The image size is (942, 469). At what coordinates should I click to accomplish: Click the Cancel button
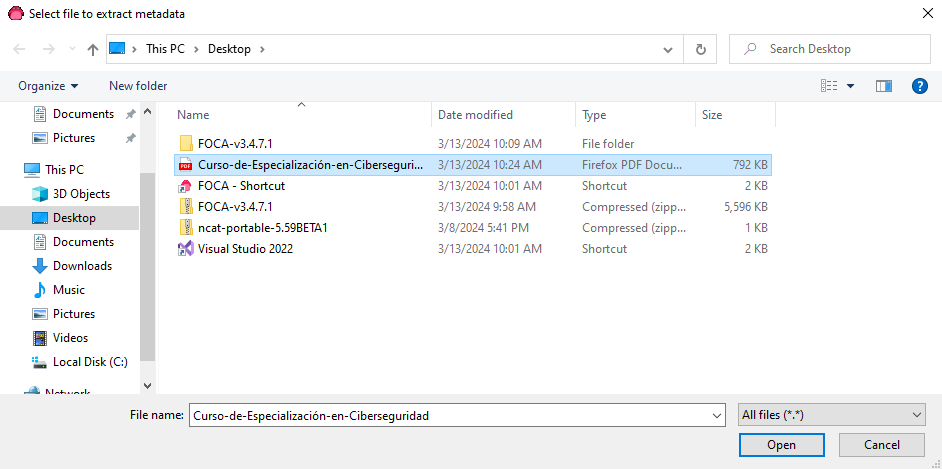[881, 445]
